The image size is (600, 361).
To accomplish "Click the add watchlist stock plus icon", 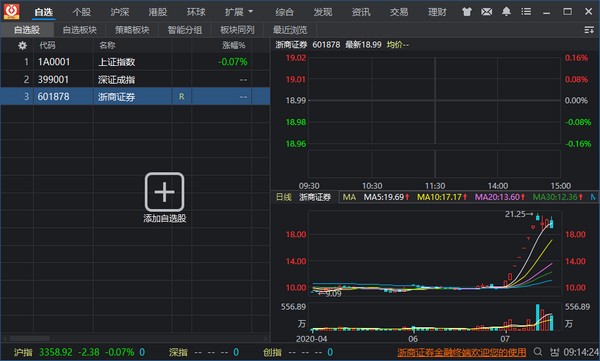I will click(165, 192).
